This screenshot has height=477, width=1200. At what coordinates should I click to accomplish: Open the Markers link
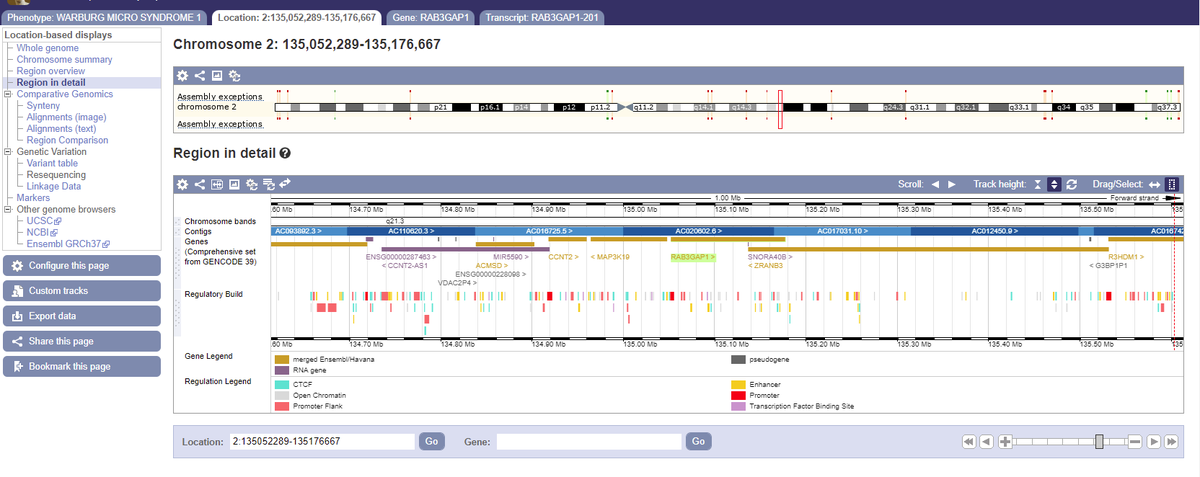(x=33, y=198)
